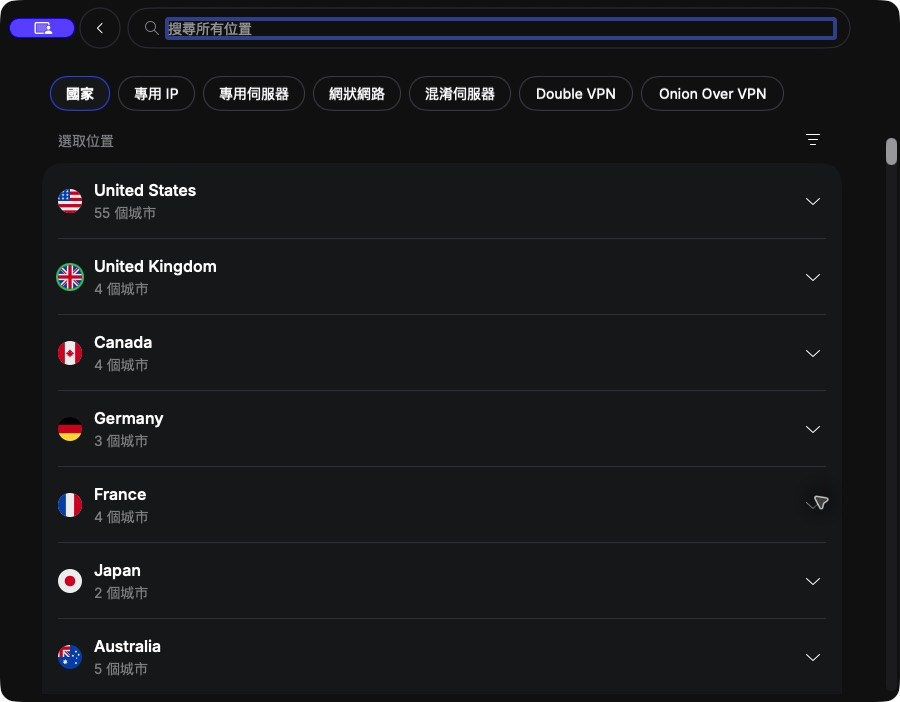Click the 55 個城市 label
The height and width of the screenshot is (702, 900).
pos(125,213)
